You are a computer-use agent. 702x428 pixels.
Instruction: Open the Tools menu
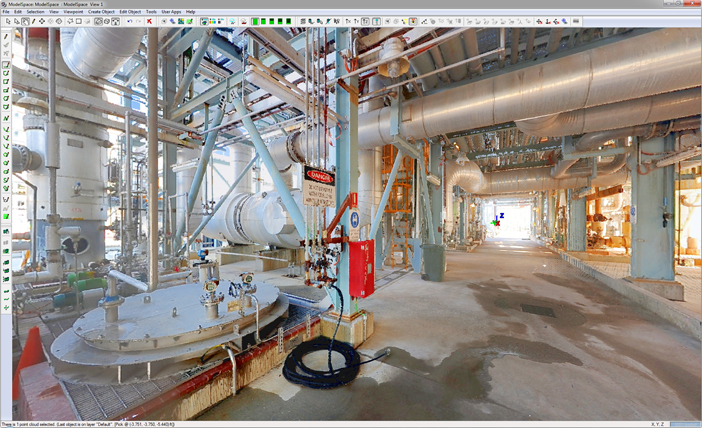pyautogui.click(x=151, y=11)
